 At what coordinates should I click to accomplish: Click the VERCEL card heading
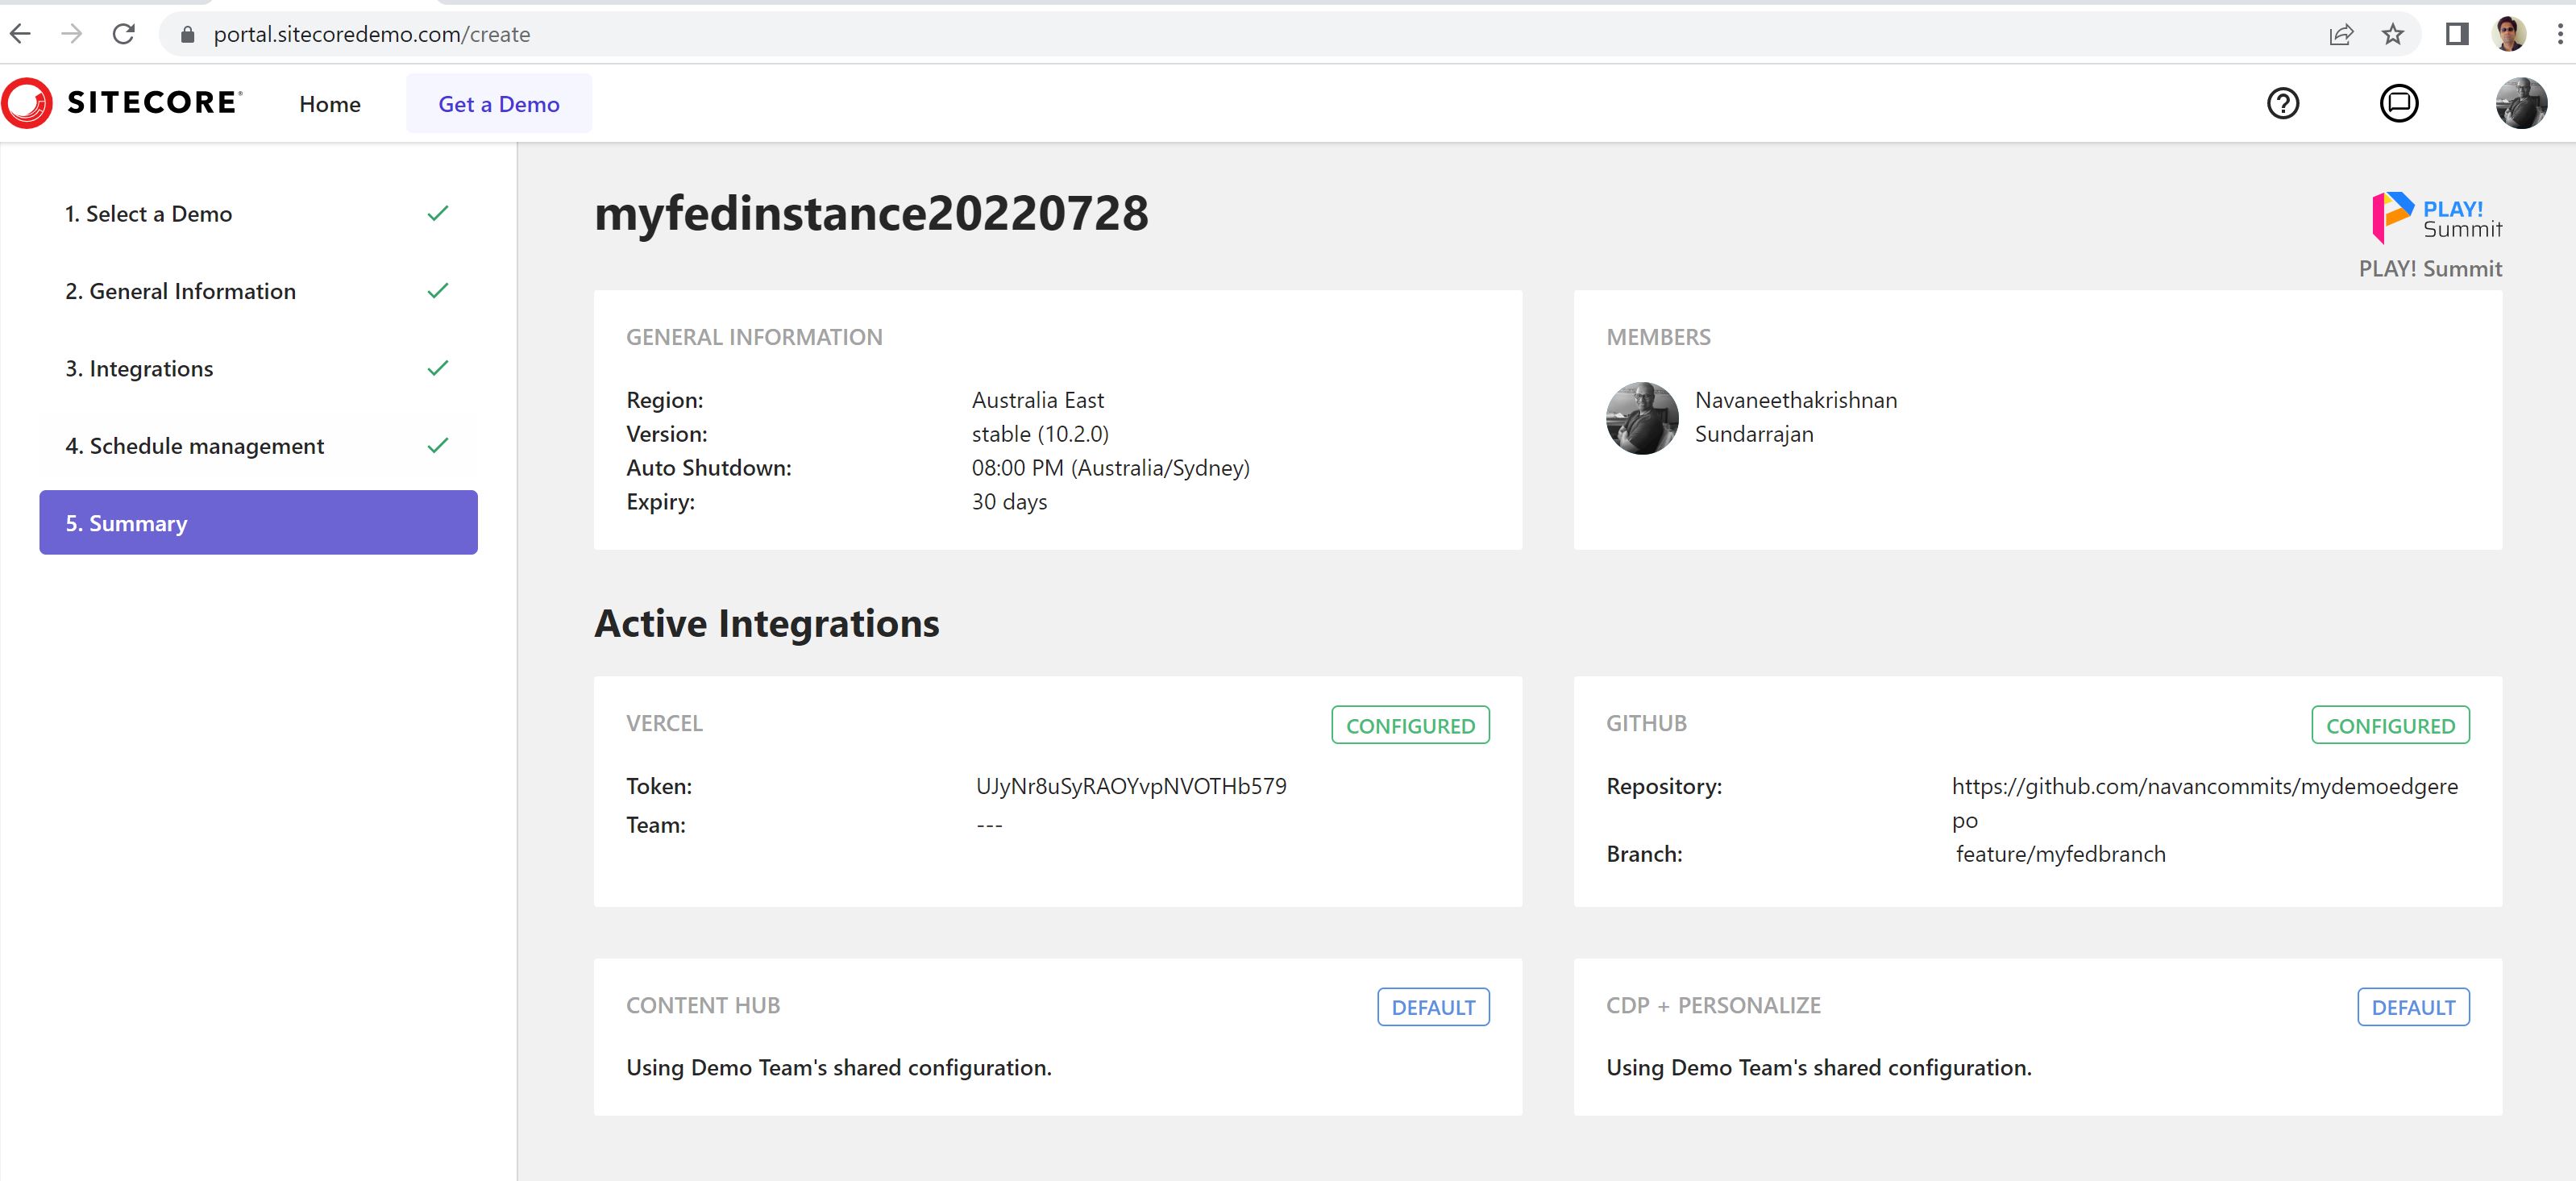[664, 723]
